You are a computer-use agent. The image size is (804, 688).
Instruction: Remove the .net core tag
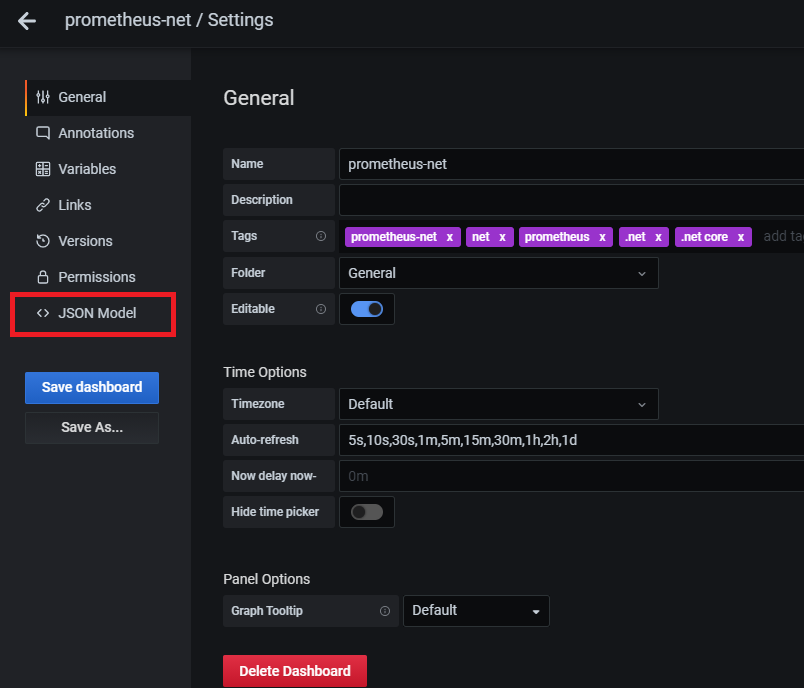pyautogui.click(x=741, y=237)
